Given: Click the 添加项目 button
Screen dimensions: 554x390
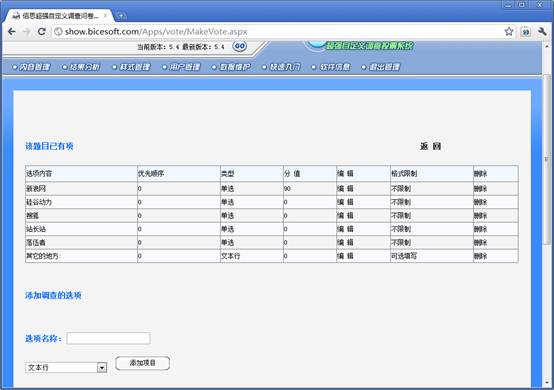Looking at the screenshot, I should click(x=143, y=363).
